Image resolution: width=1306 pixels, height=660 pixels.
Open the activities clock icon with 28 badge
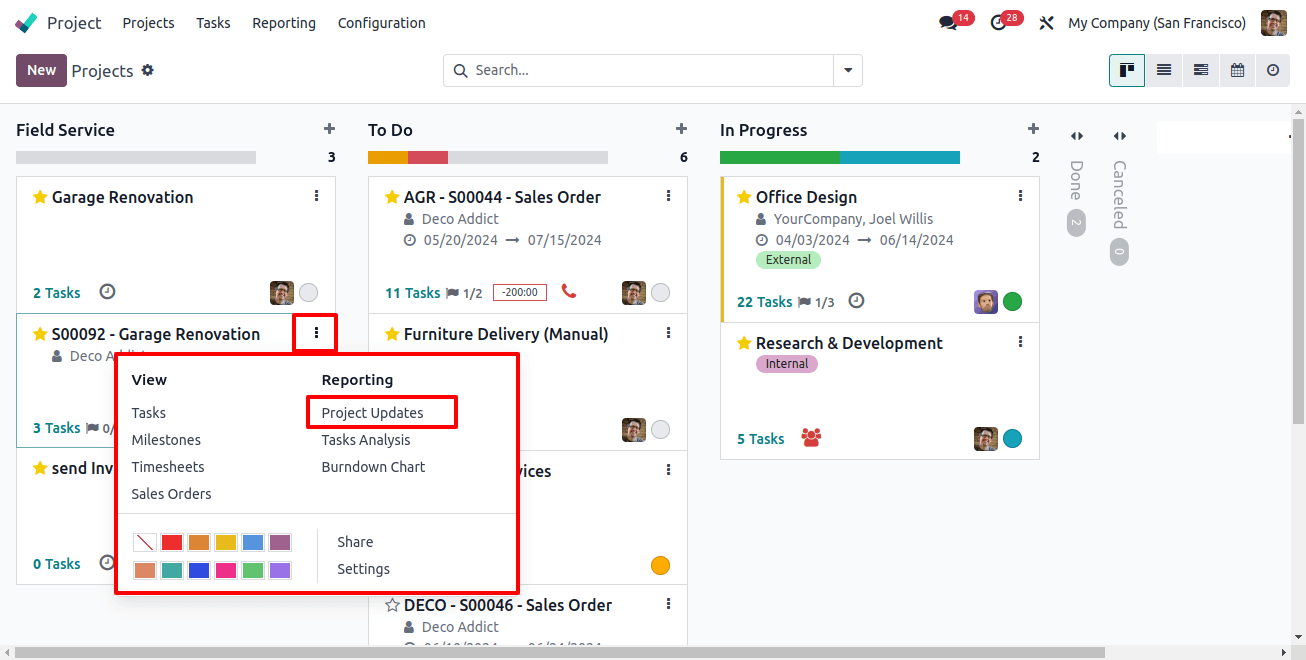(998, 23)
